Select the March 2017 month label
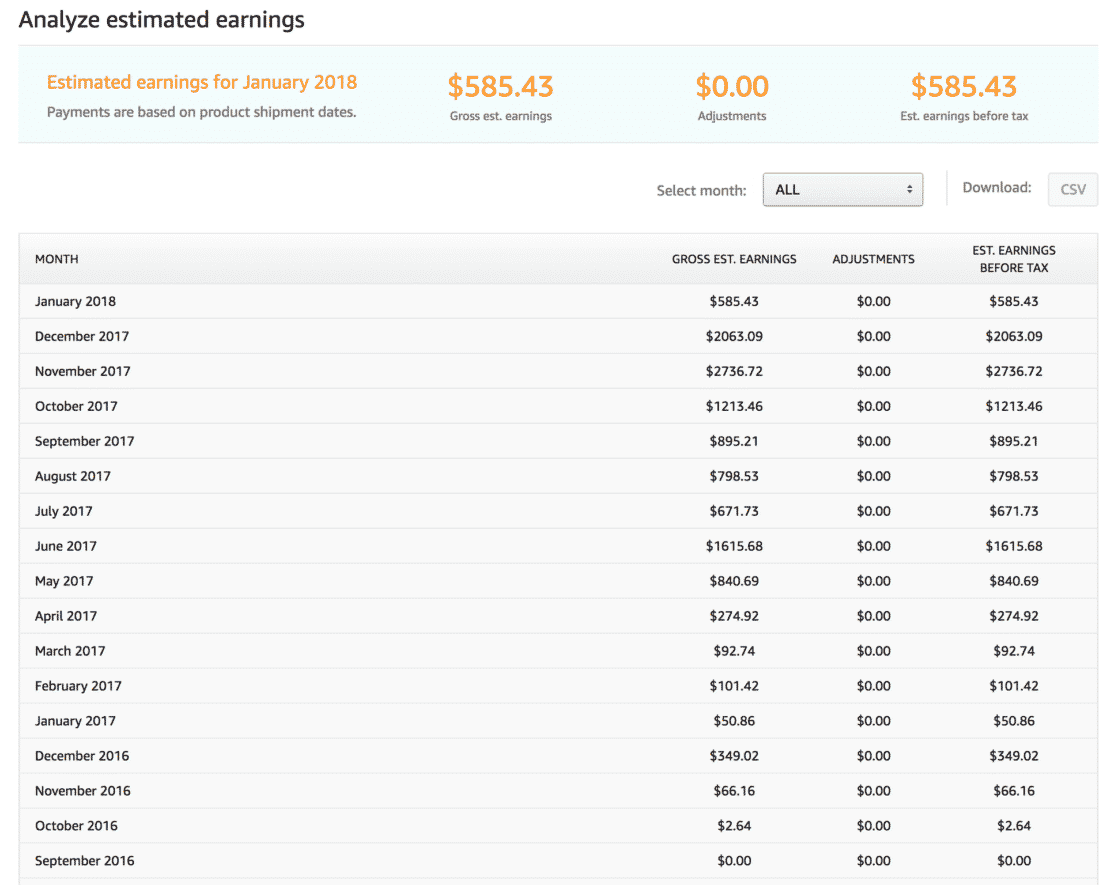This screenshot has width=1118, height=885. point(70,650)
